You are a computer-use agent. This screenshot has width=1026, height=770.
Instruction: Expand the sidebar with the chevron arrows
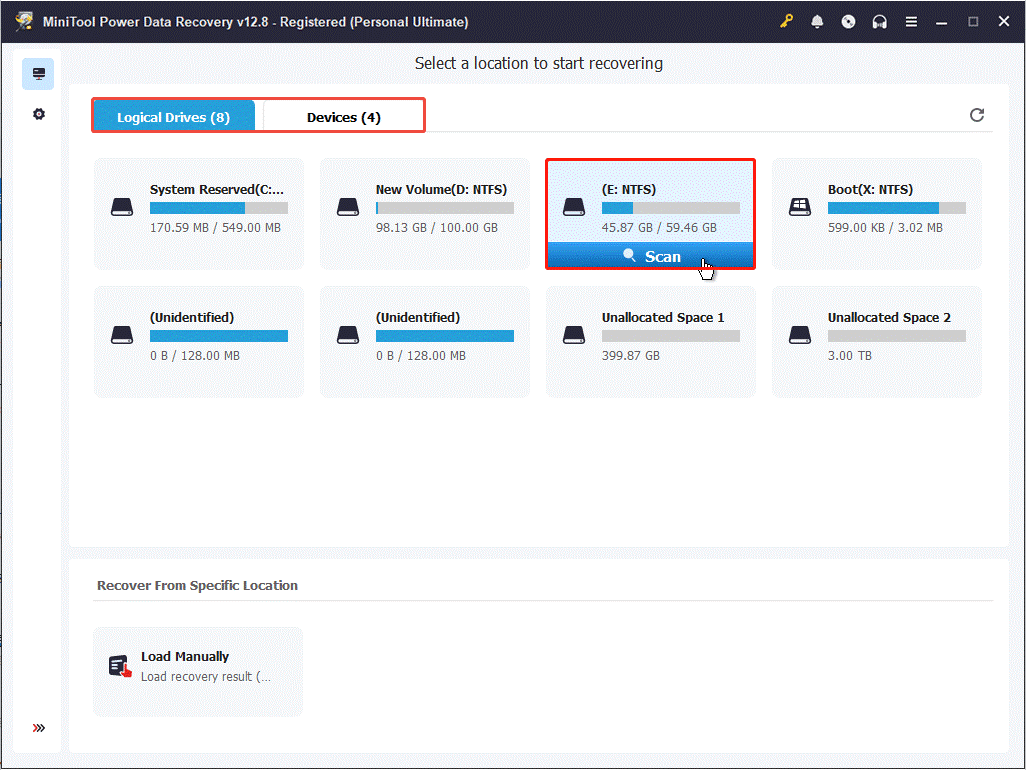click(39, 728)
